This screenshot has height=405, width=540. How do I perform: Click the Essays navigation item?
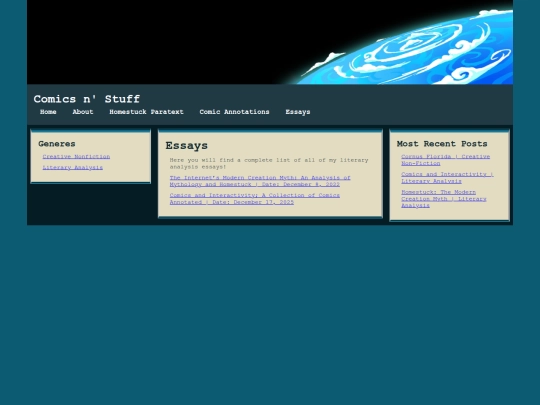click(298, 112)
